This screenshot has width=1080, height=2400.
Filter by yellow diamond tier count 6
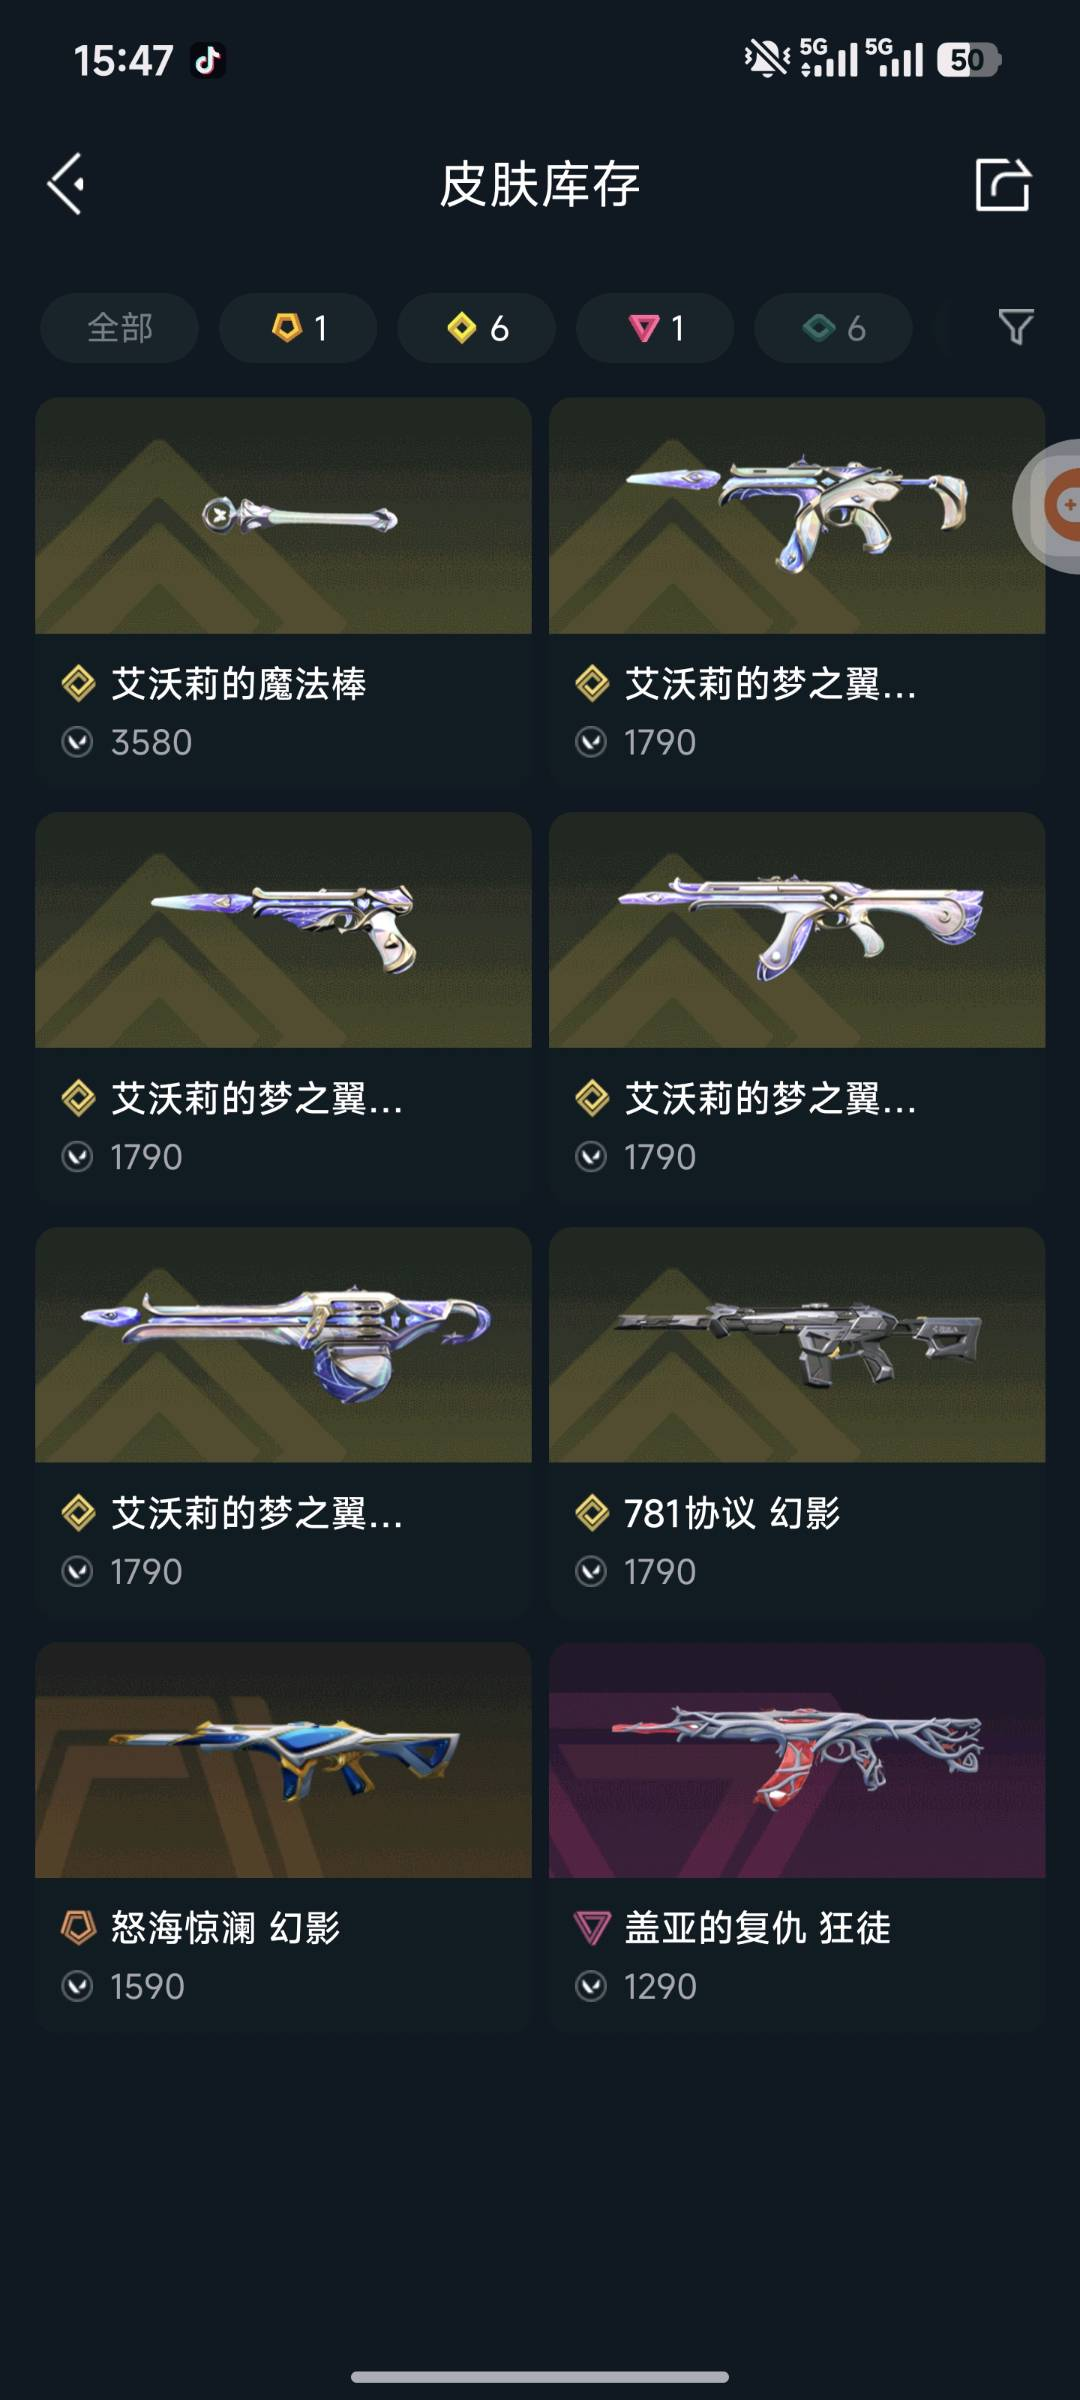click(476, 328)
